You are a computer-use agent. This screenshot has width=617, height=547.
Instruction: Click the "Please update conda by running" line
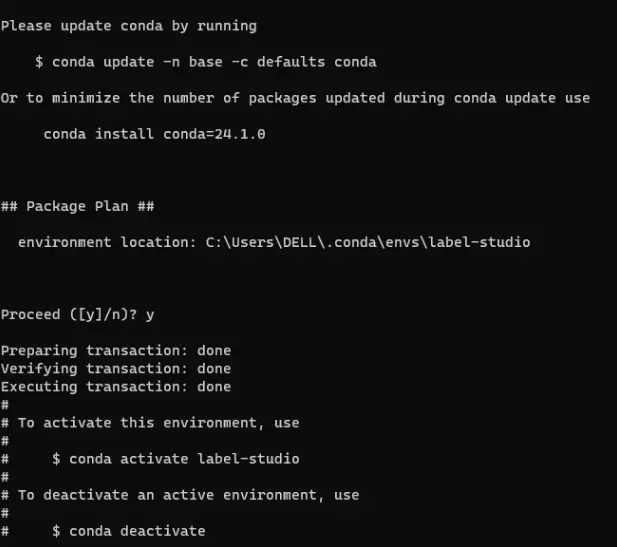click(129, 26)
